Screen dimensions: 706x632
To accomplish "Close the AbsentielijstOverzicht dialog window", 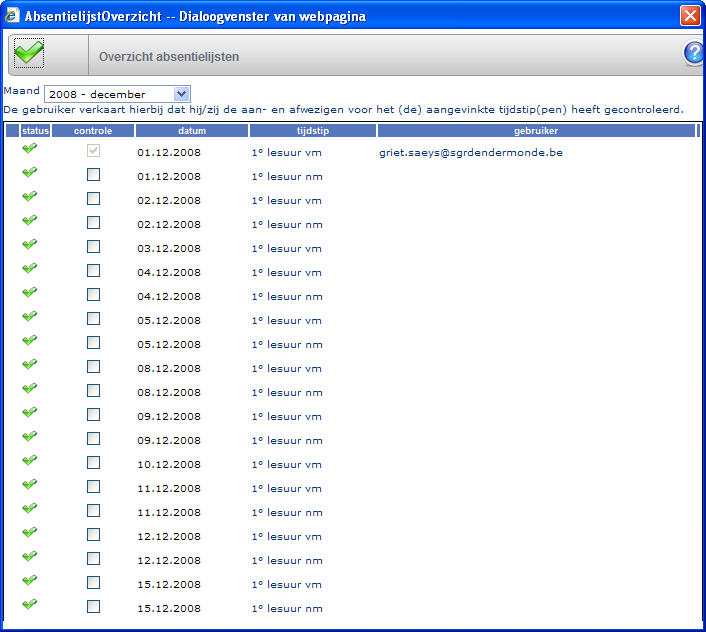I will coord(689,16).
